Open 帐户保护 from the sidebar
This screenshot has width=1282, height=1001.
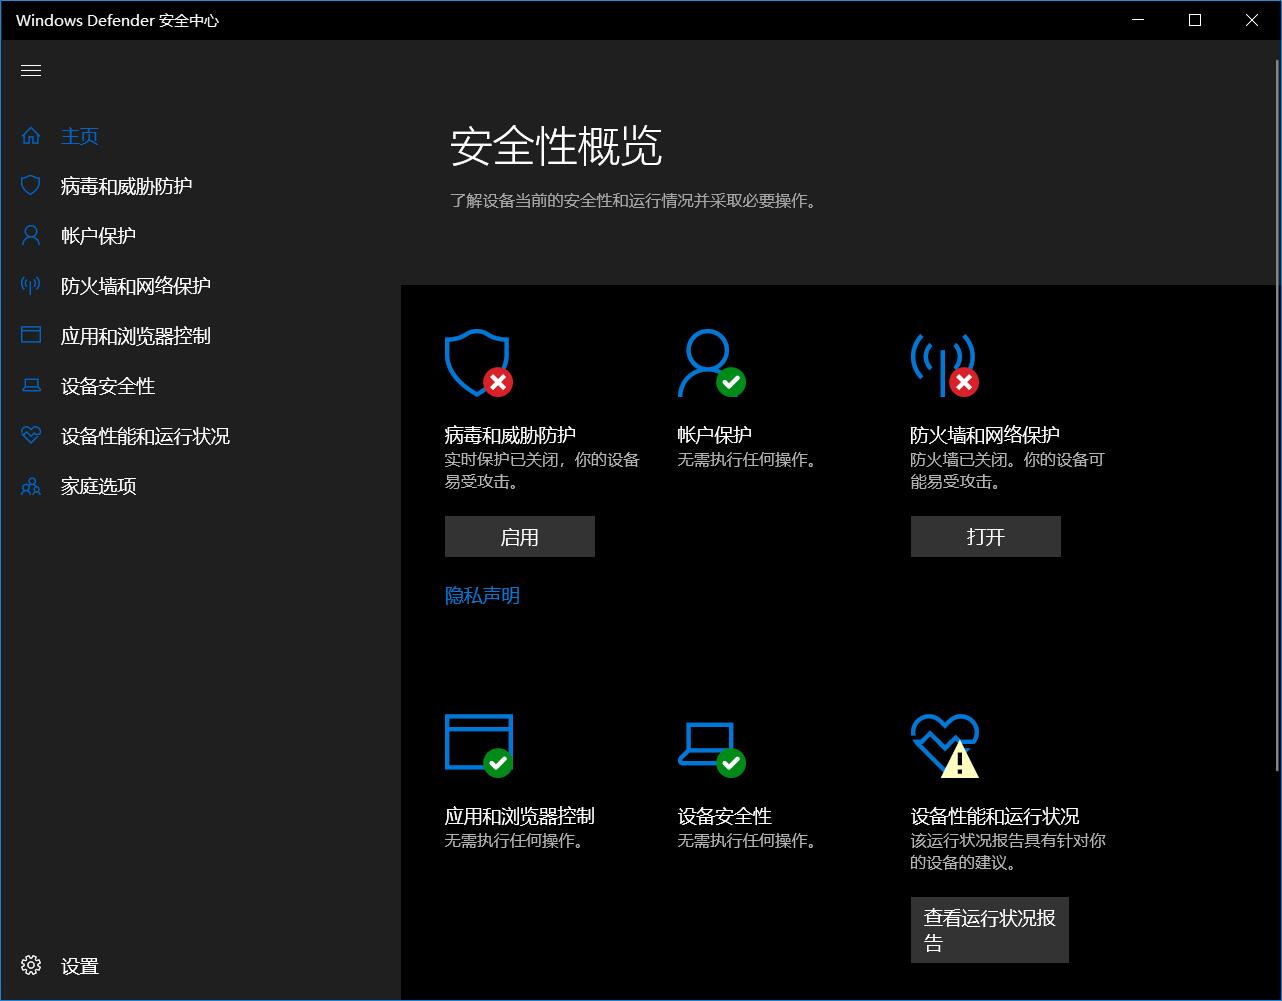(98, 236)
